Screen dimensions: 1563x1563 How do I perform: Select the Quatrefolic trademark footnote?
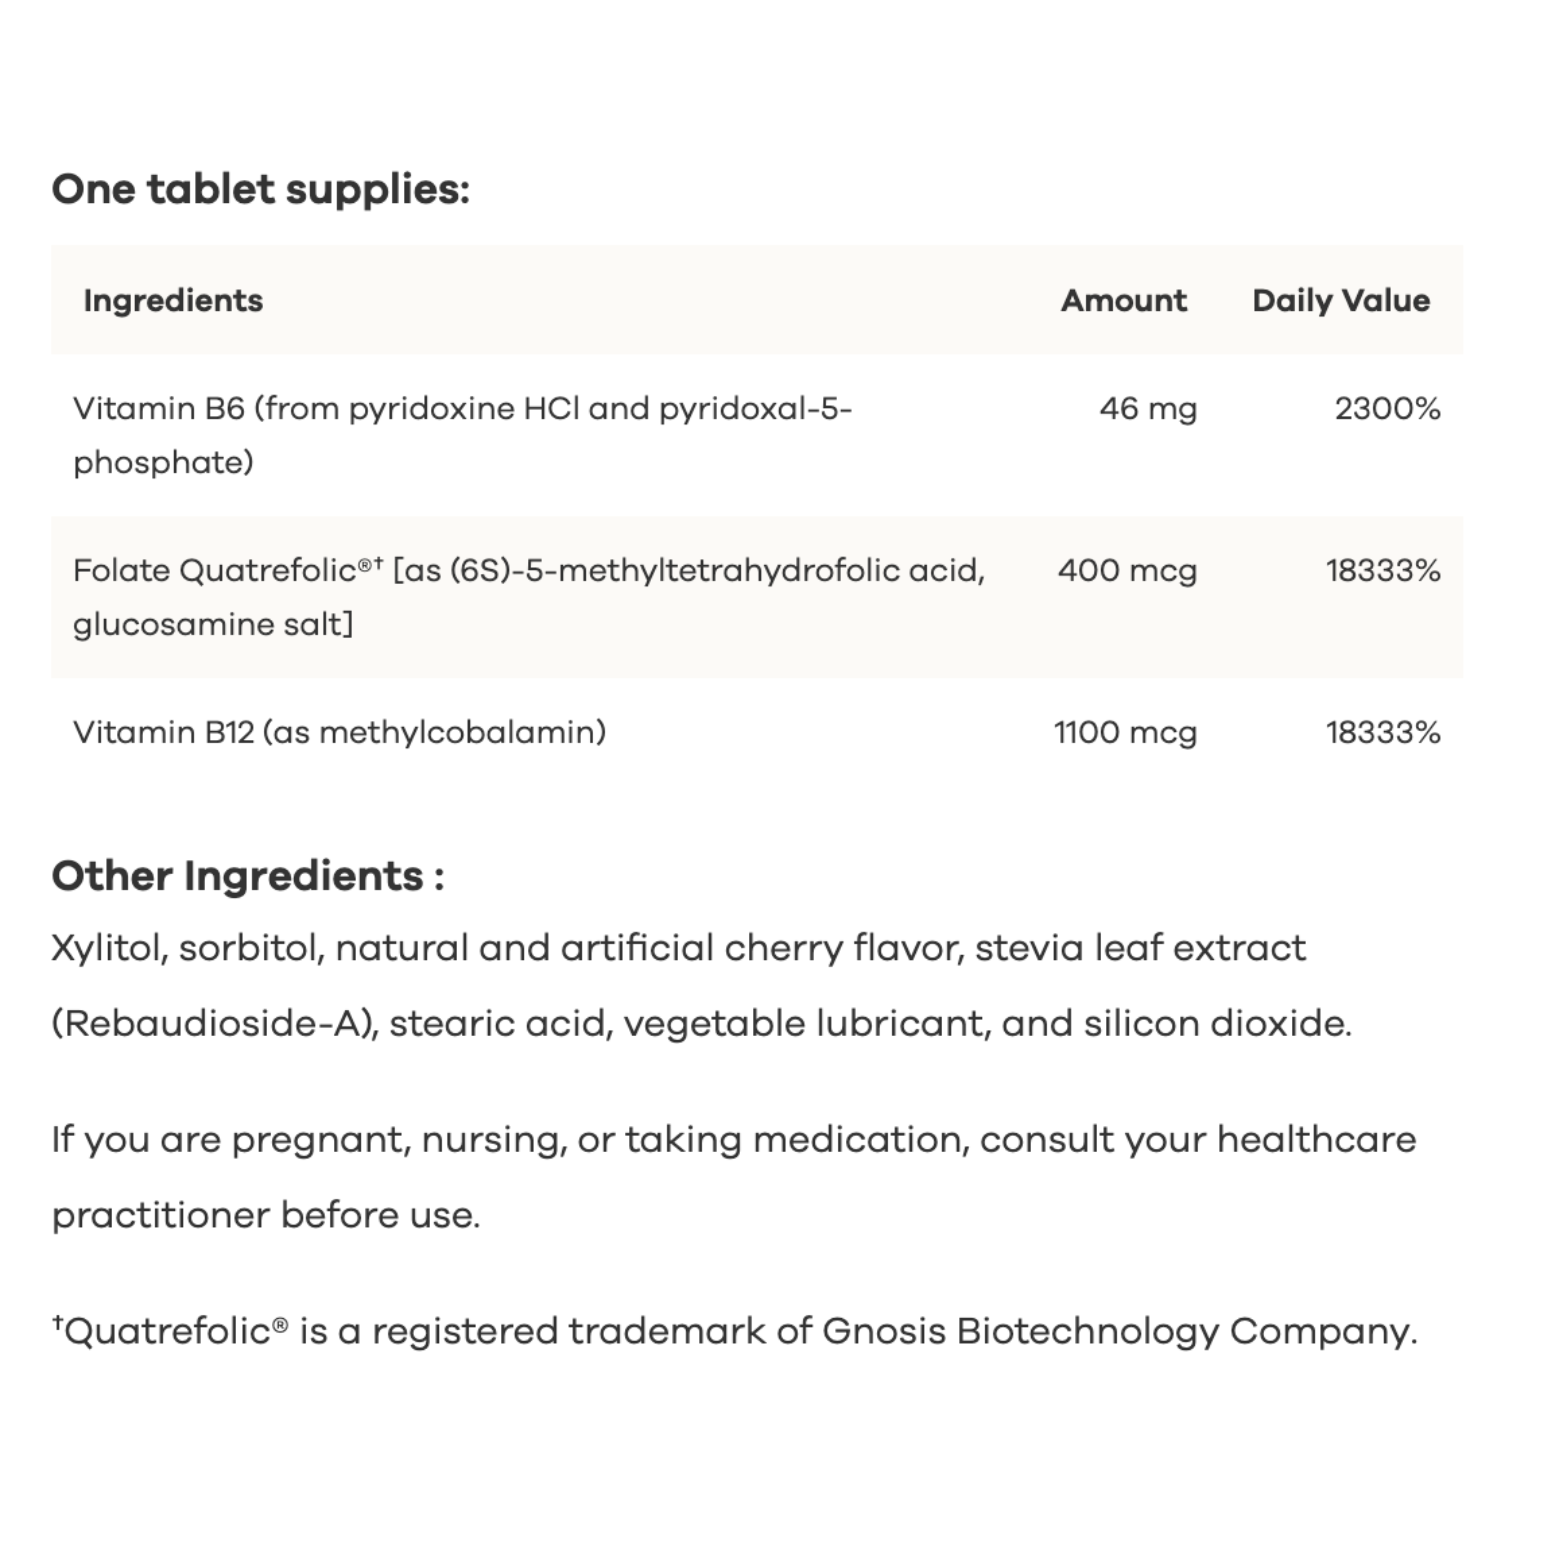tap(733, 1331)
